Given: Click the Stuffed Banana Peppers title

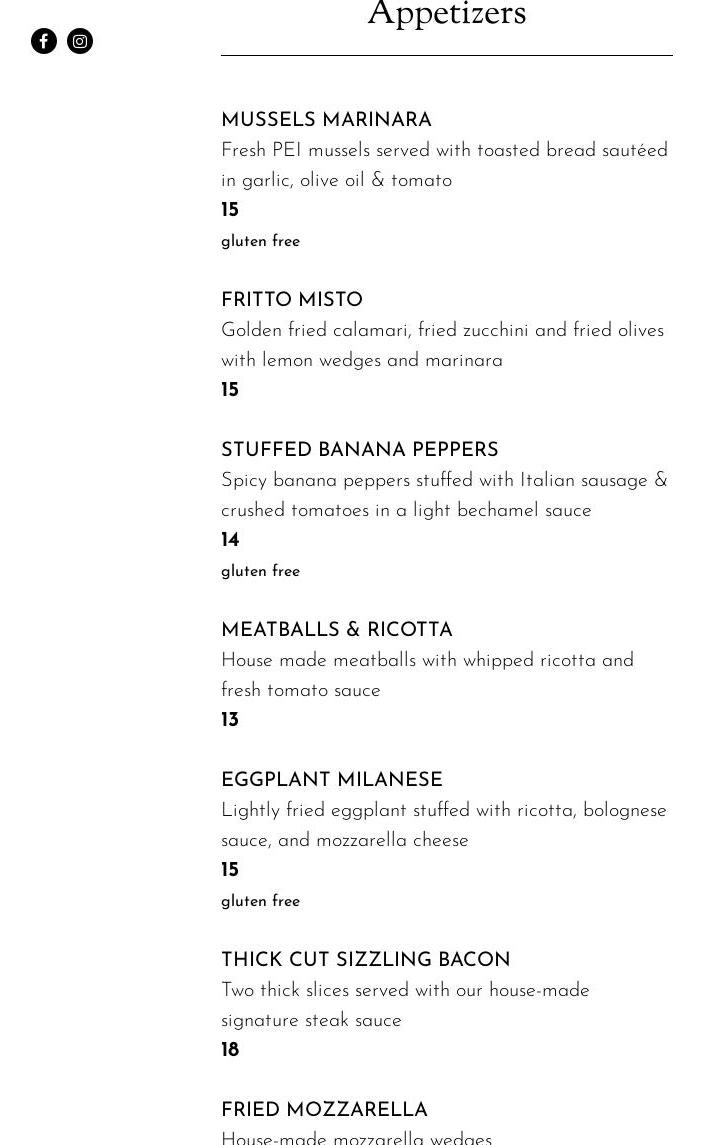Looking at the screenshot, I should (359, 451).
